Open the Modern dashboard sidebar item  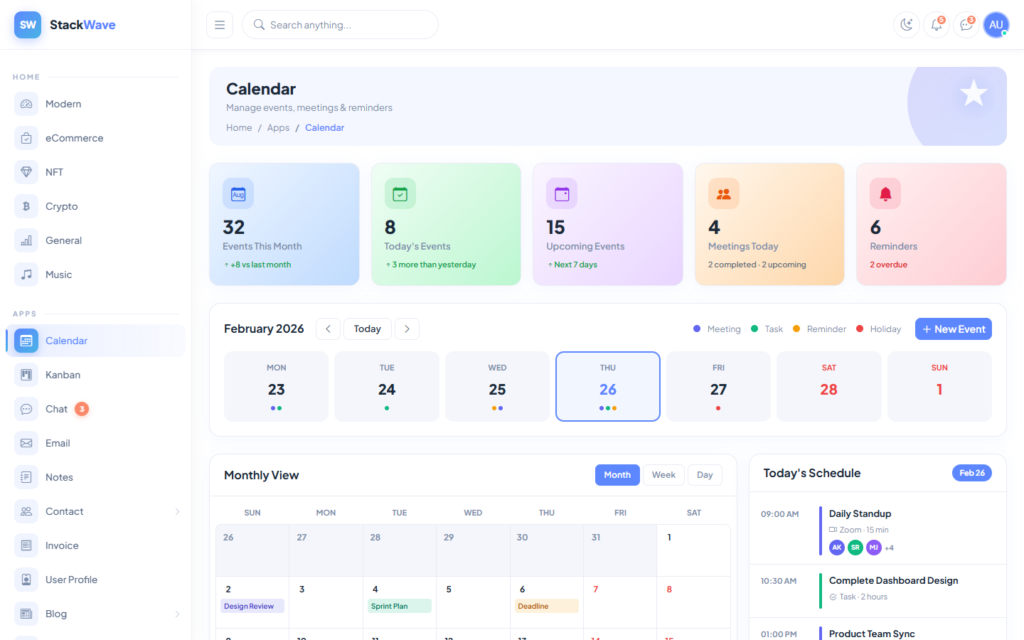[x=96, y=104]
